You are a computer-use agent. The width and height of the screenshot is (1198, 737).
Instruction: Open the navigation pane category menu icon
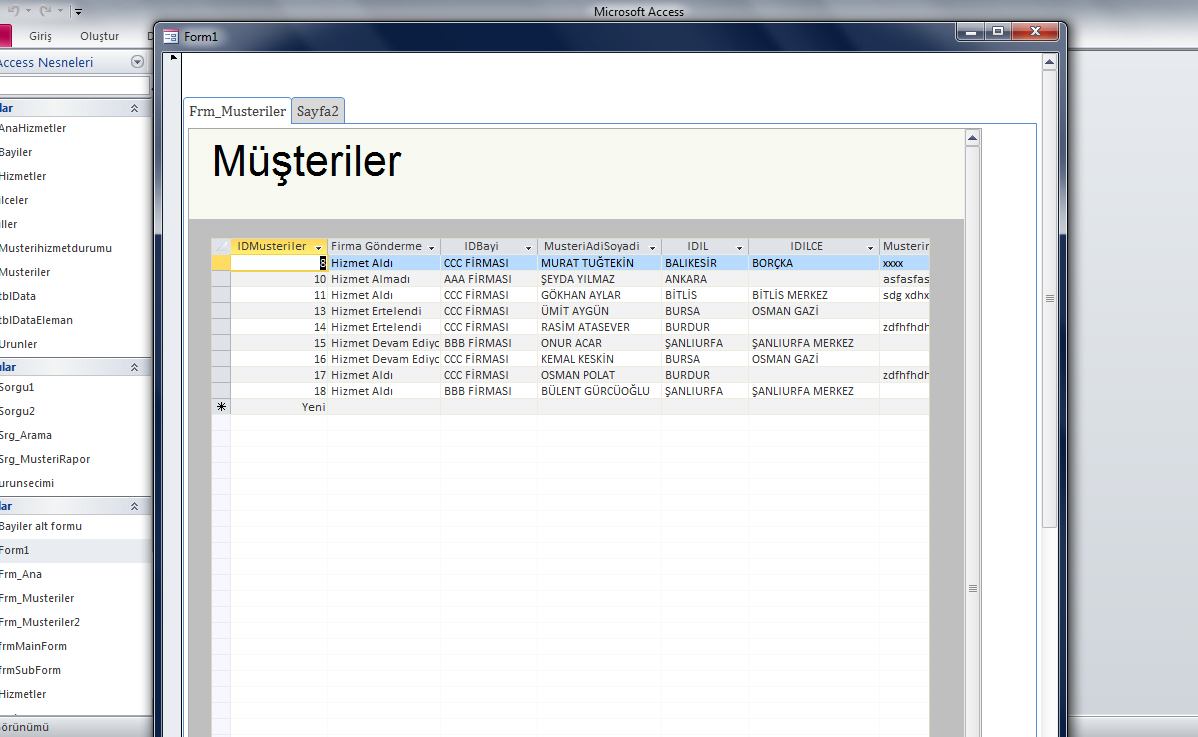pyautogui.click(x=137, y=62)
